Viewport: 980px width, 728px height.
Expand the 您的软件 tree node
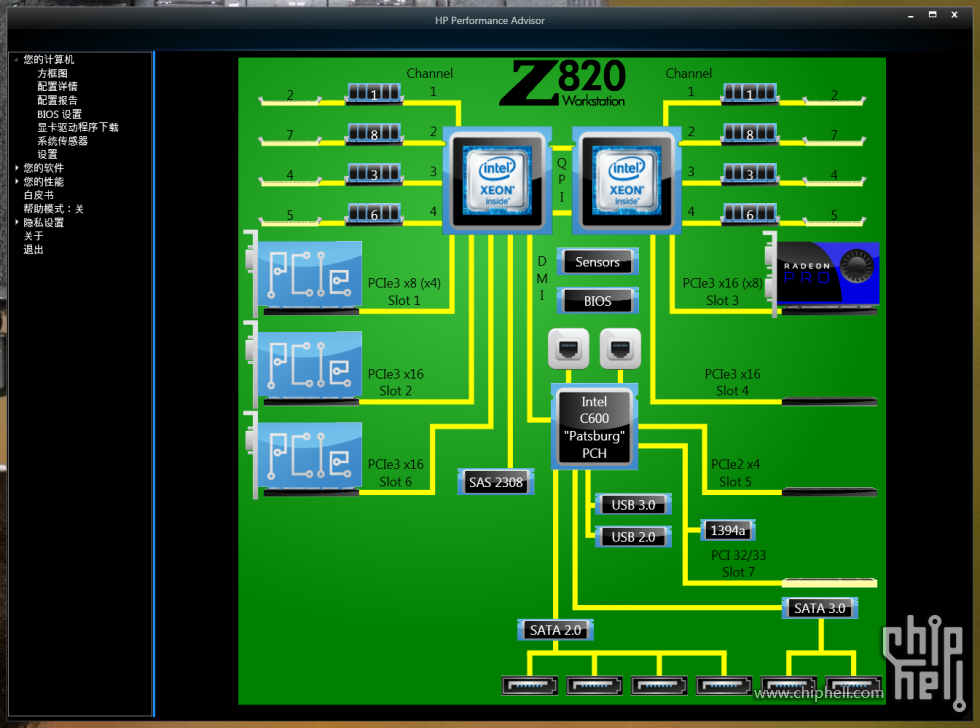coord(16,167)
